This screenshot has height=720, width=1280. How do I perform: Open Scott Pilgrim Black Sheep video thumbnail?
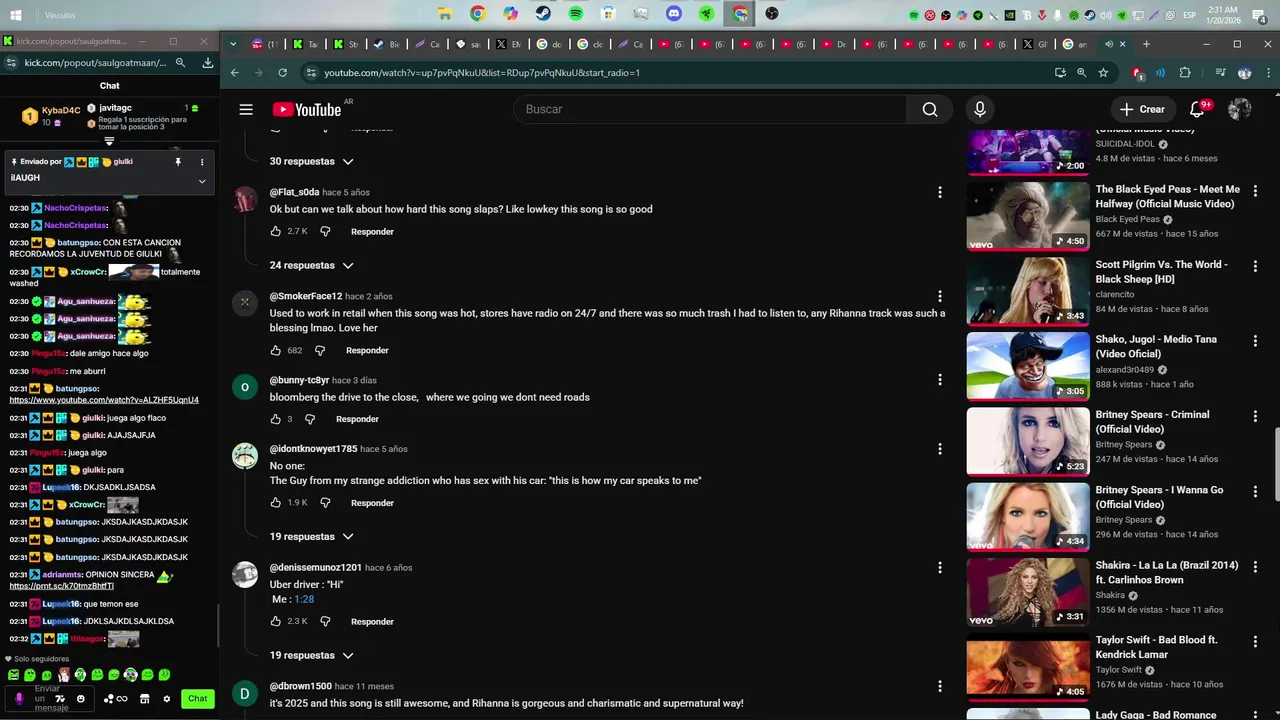tap(1028, 291)
